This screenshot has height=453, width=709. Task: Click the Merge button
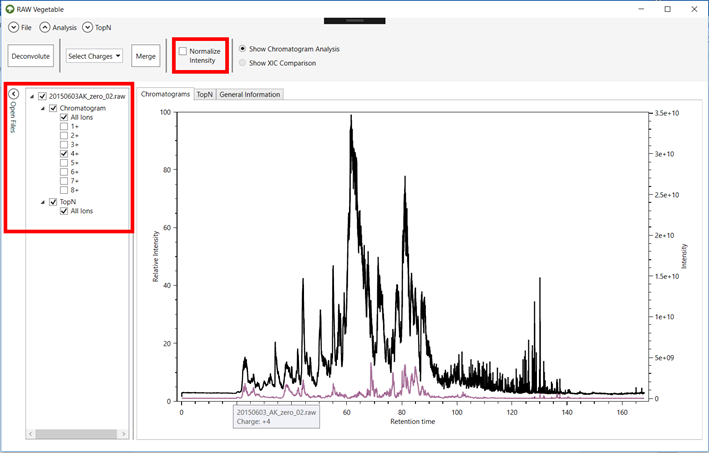[146, 56]
